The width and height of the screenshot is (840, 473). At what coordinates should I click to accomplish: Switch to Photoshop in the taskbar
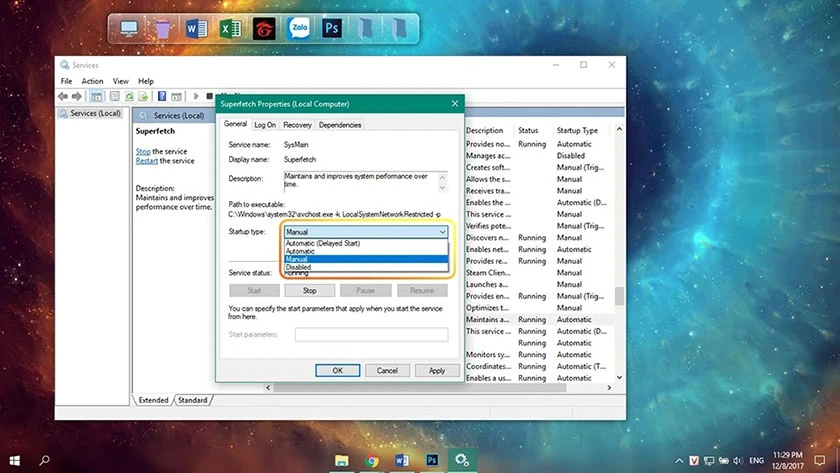click(x=432, y=460)
